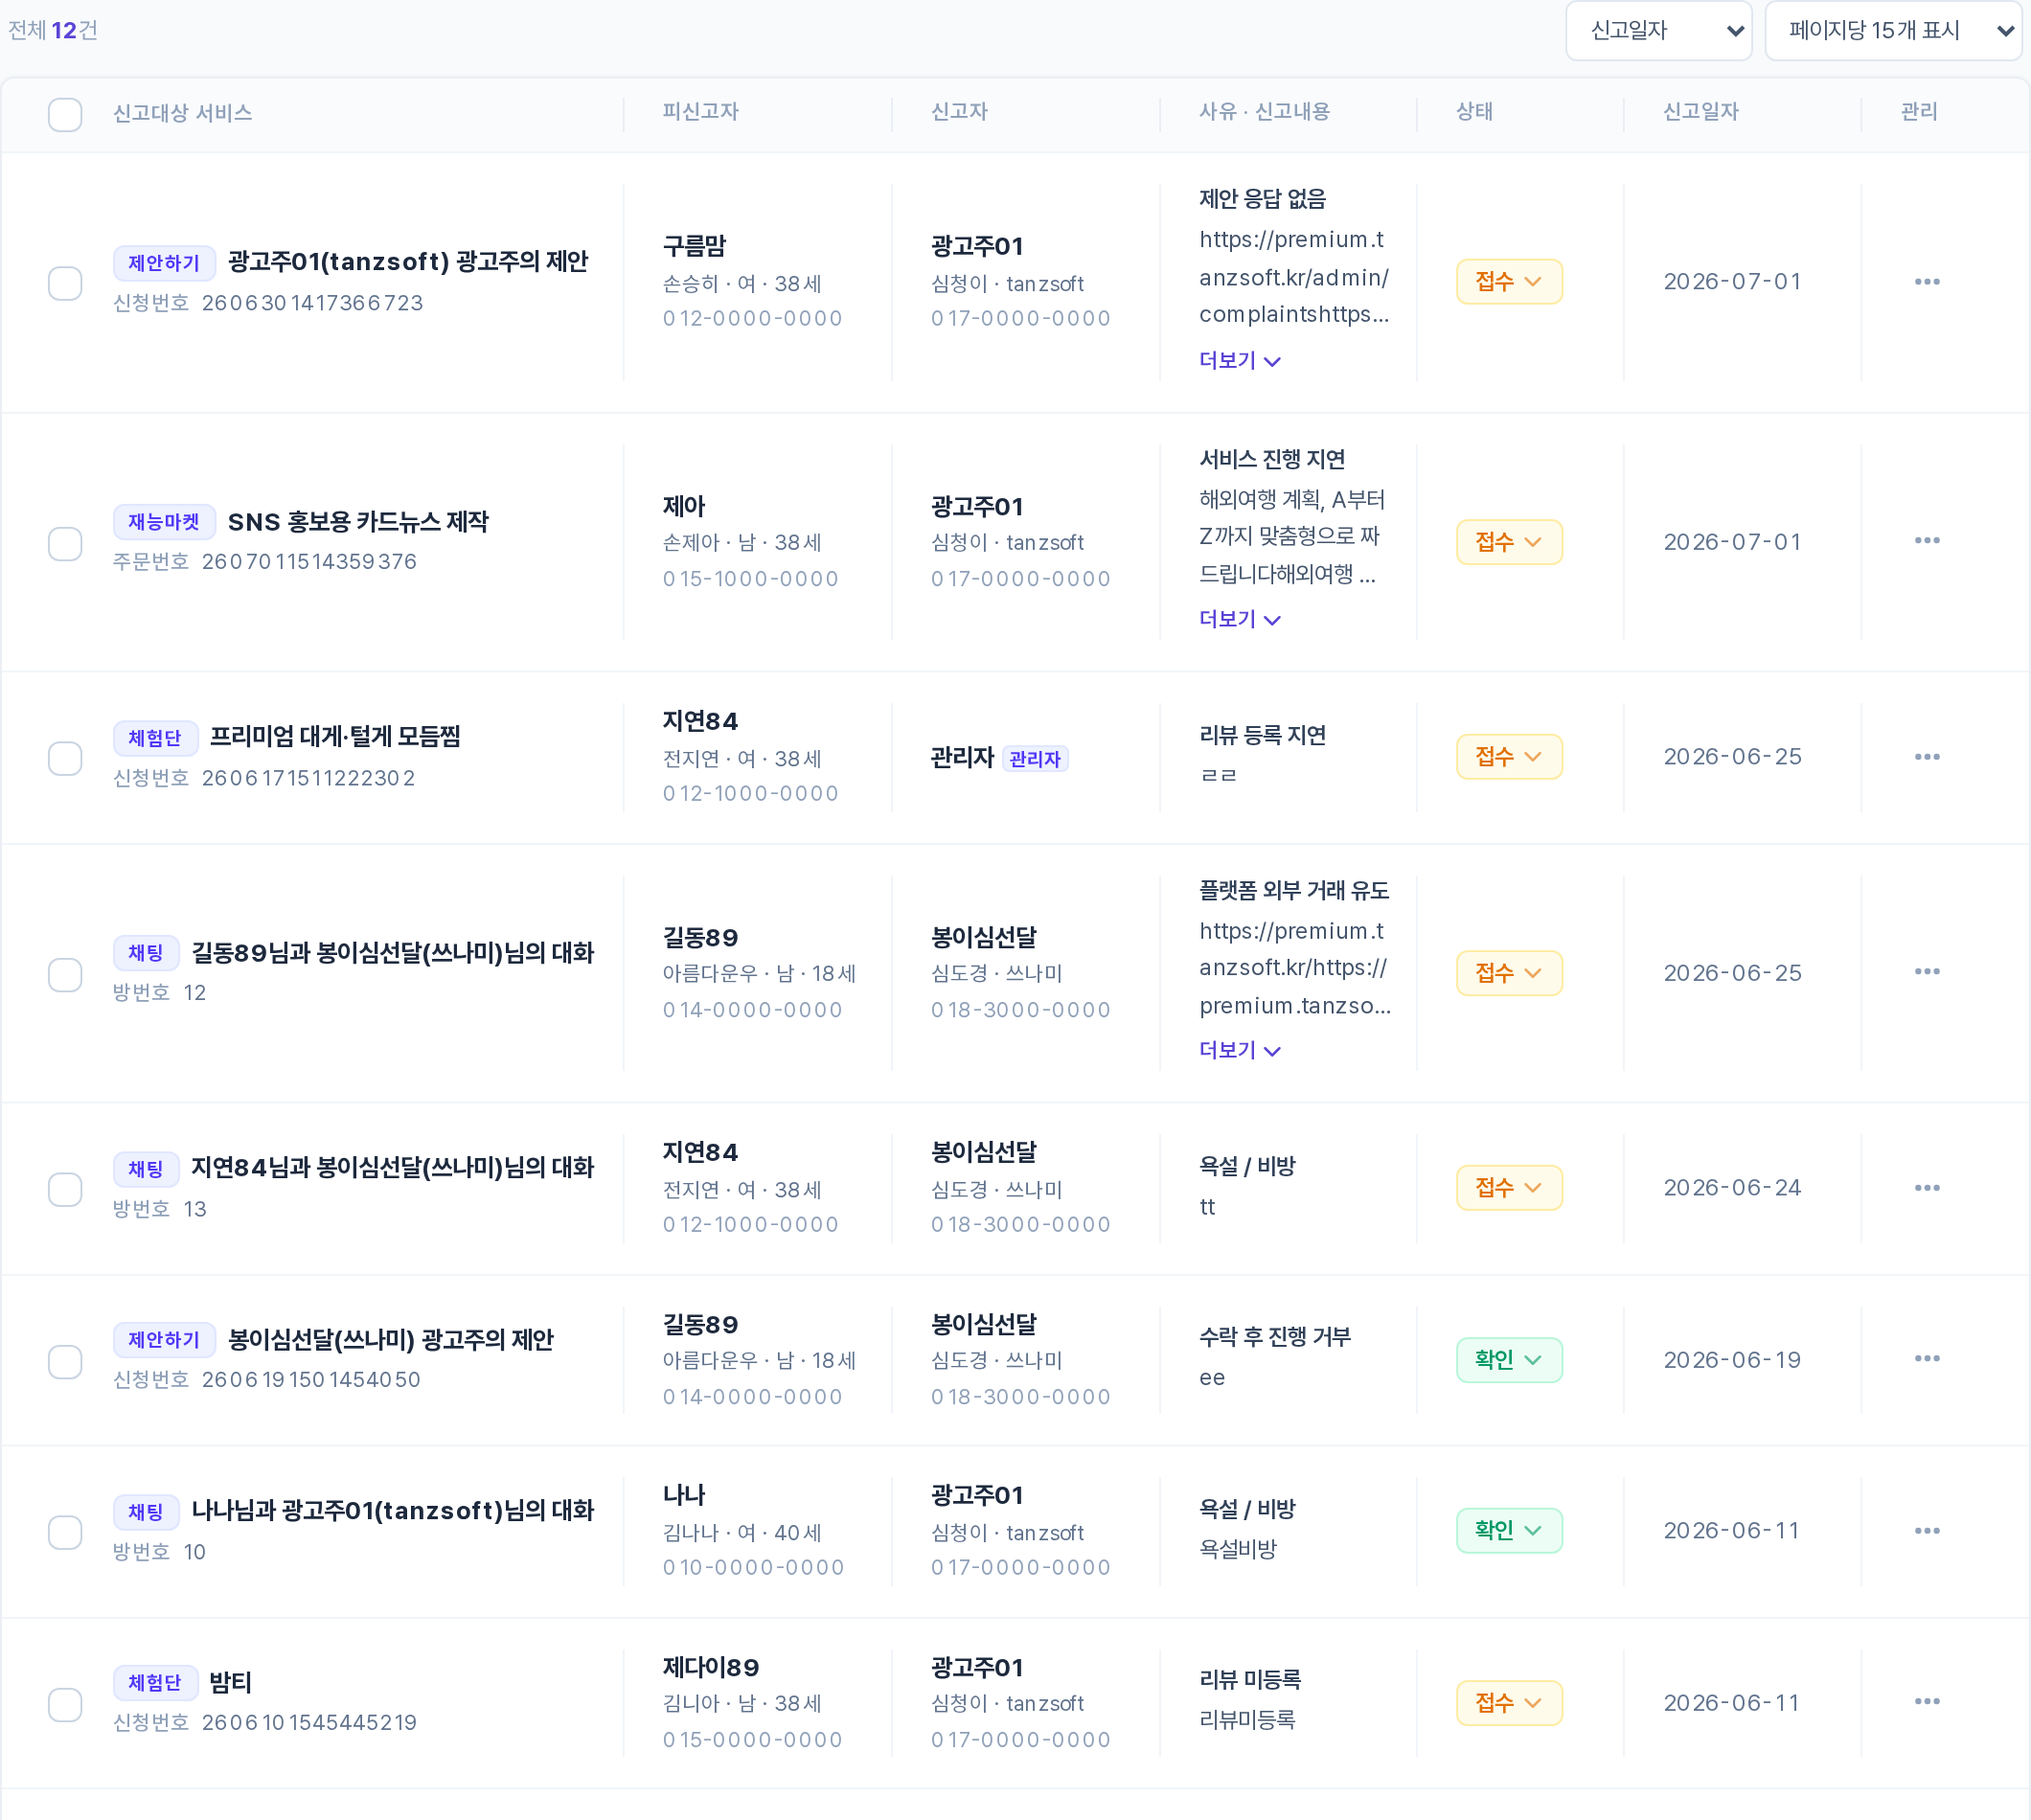Expand 더보기 under 플랫폼 외부 거래 유도
The image size is (2031, 1820).
(x=1240, y=1051)
